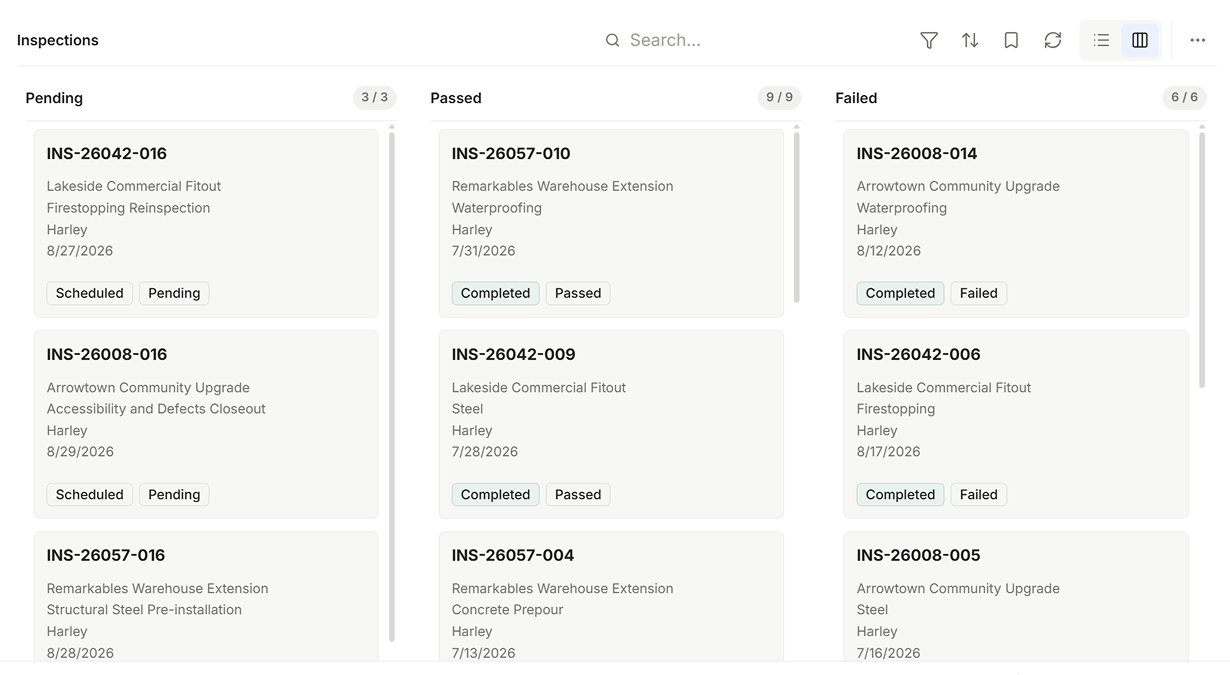Click Failed tag on INS-26008-014
Screen dimensions: 1230x675
coord(979,293)
